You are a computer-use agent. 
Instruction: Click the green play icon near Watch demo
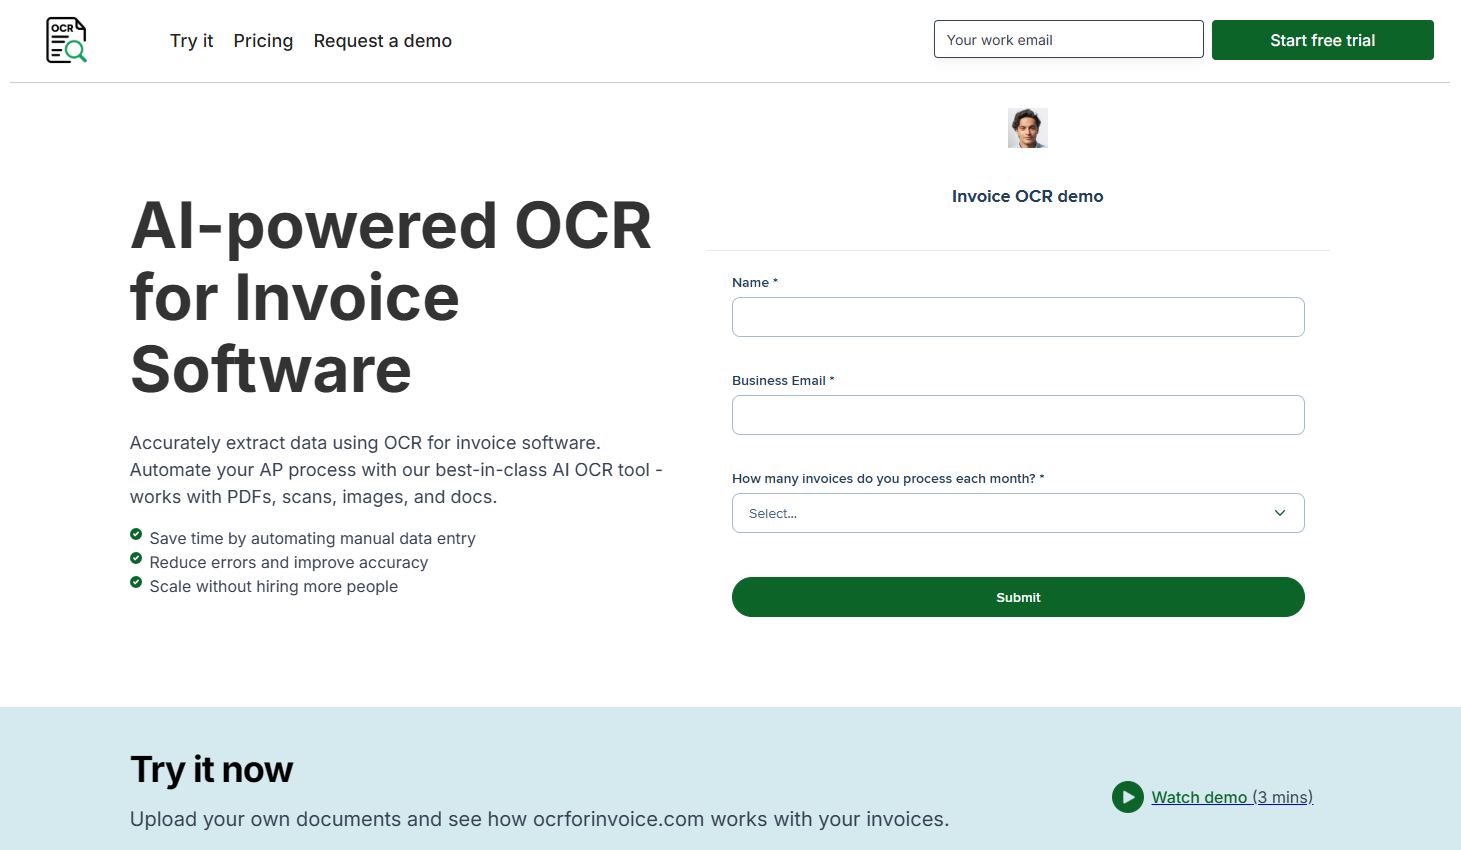[1127, 797]
